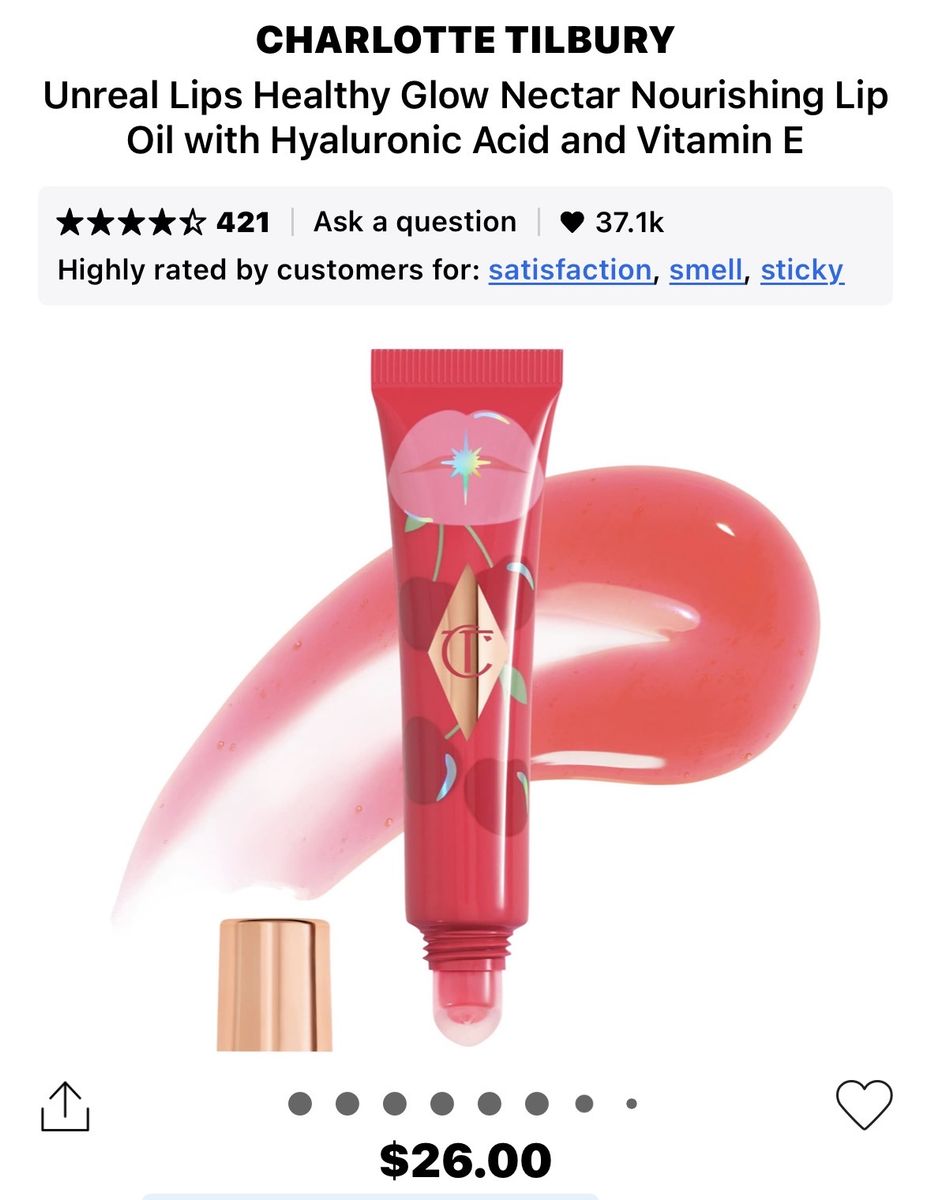Show the fourth carousel image dot
Viewport: 931px width, 1200px height.
point(442,1104)
